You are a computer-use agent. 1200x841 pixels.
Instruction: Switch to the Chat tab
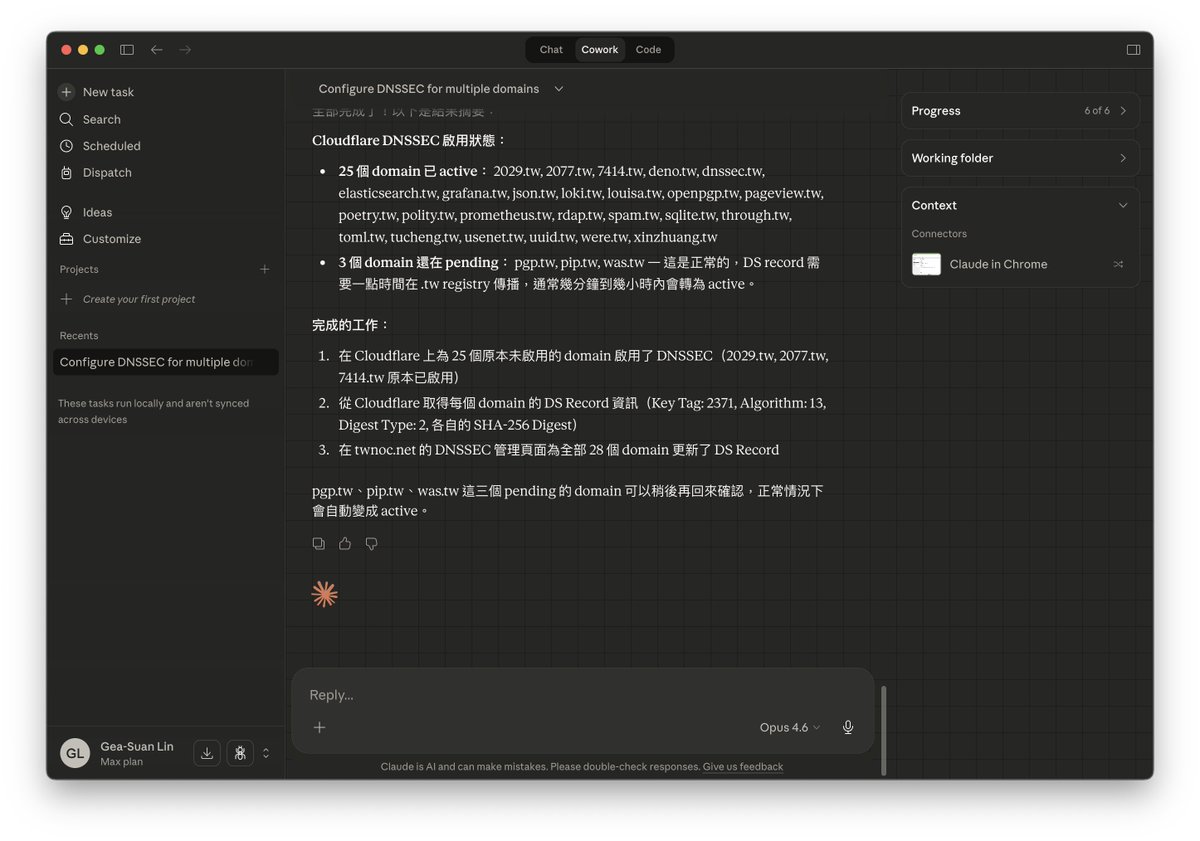pos(551,50)
